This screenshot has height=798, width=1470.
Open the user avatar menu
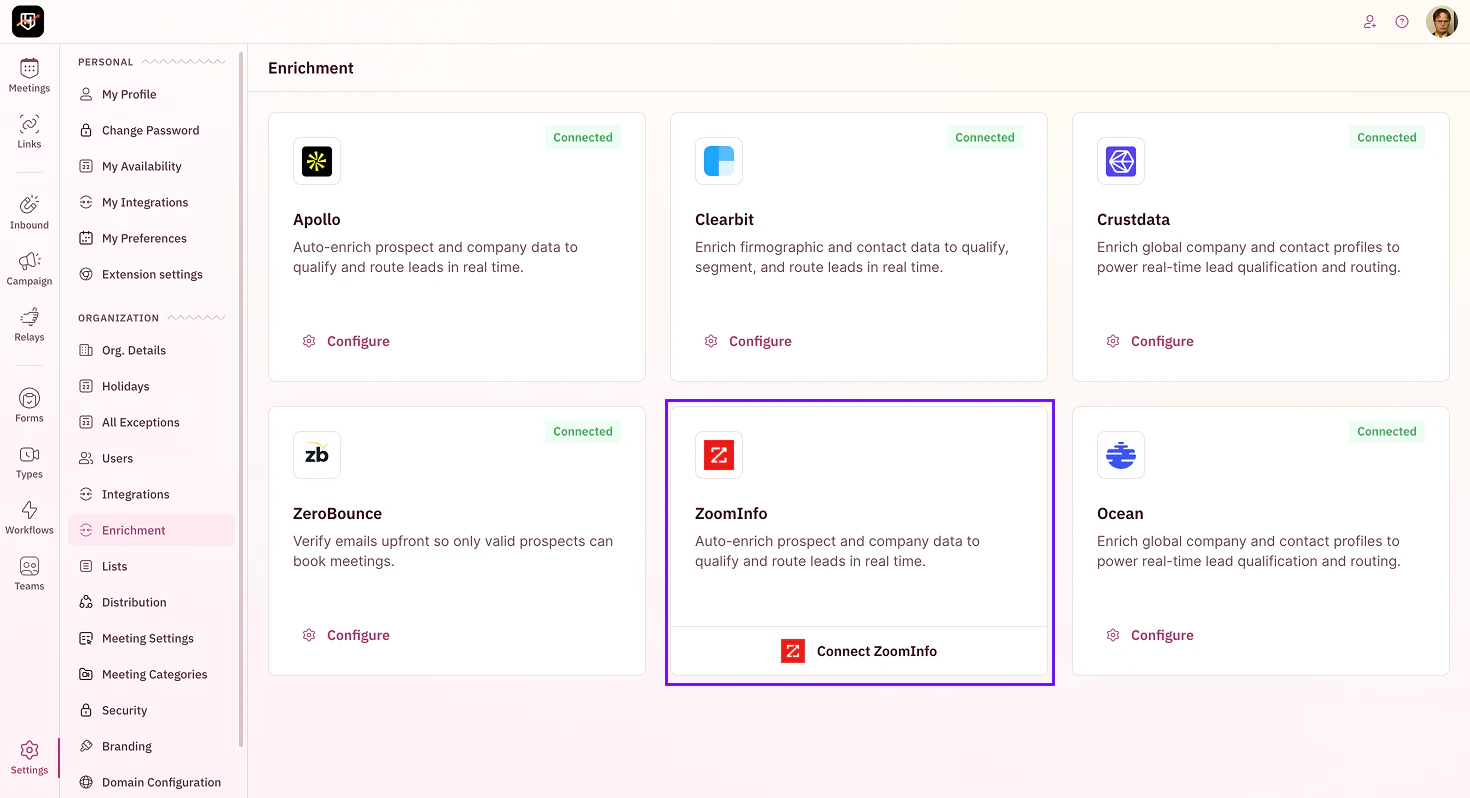coord(1442,21)
